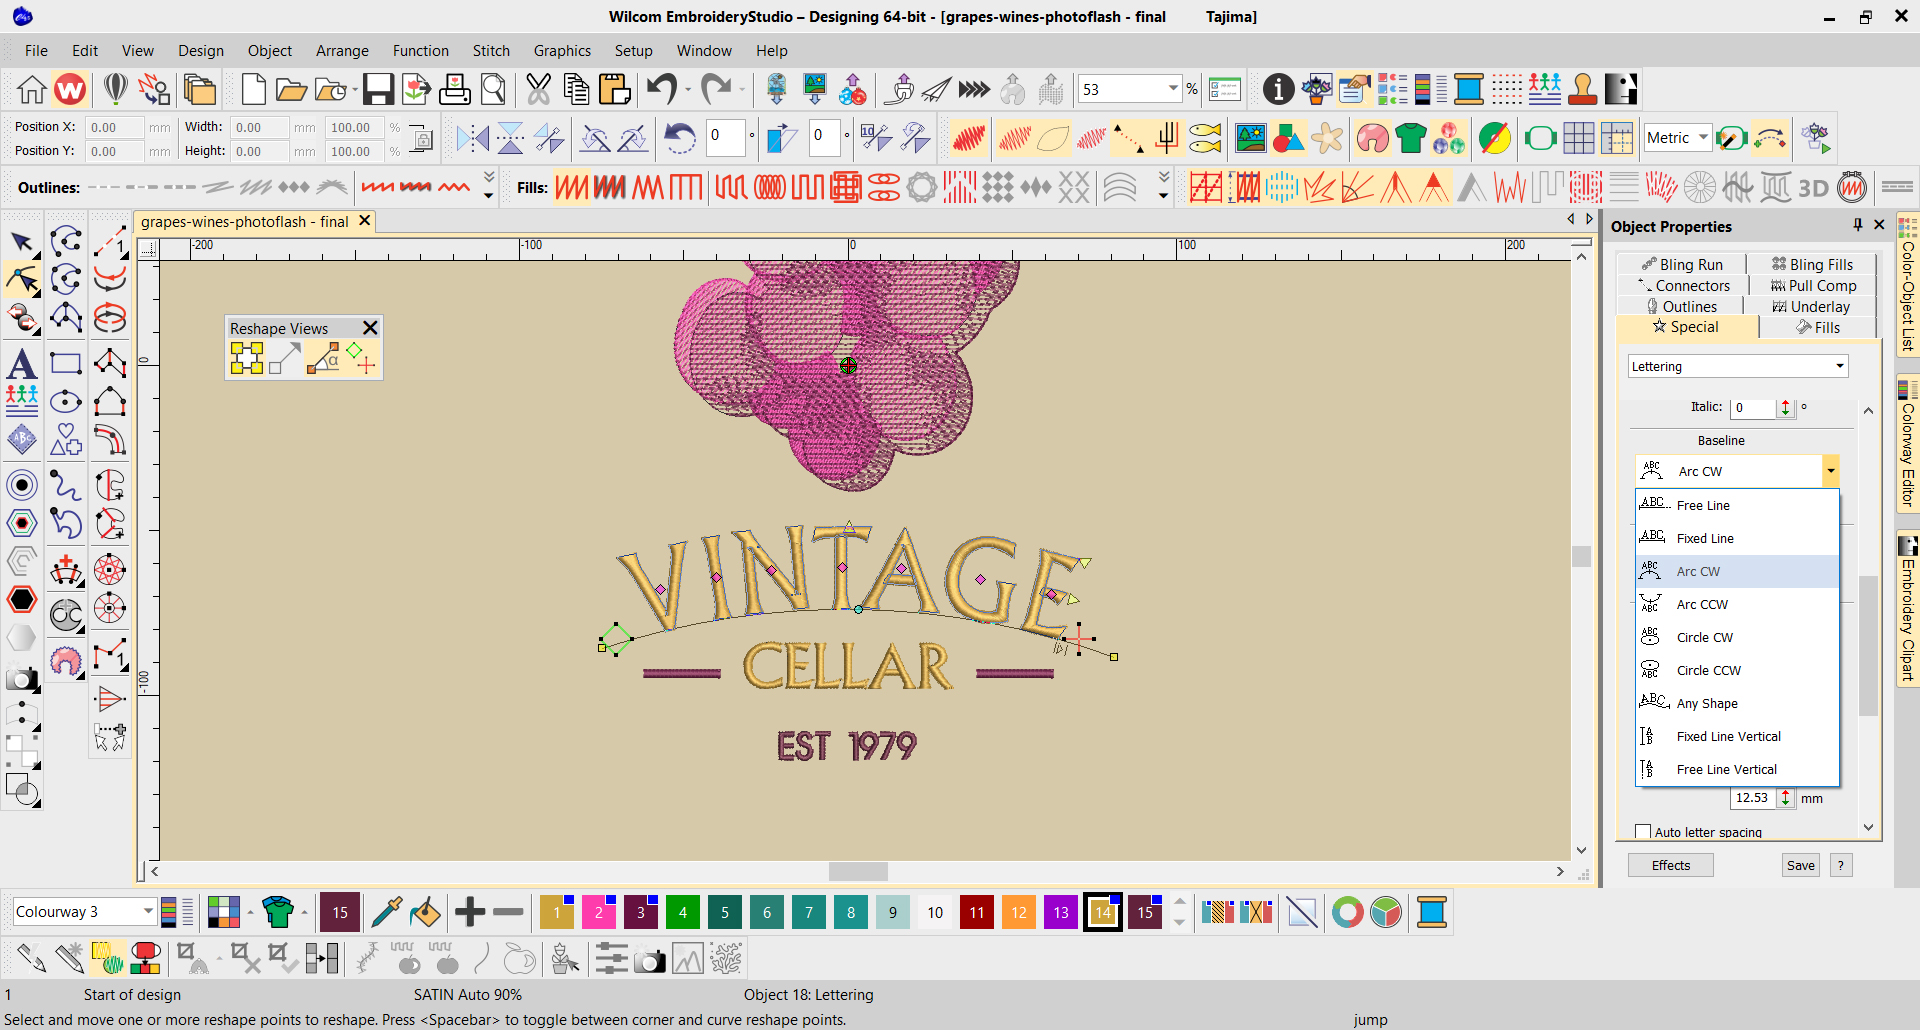Choose Circle CW from the Baseline list
This screenshot has height=1030, width=1920.
pyautogui.click(x=1705, y=637)
